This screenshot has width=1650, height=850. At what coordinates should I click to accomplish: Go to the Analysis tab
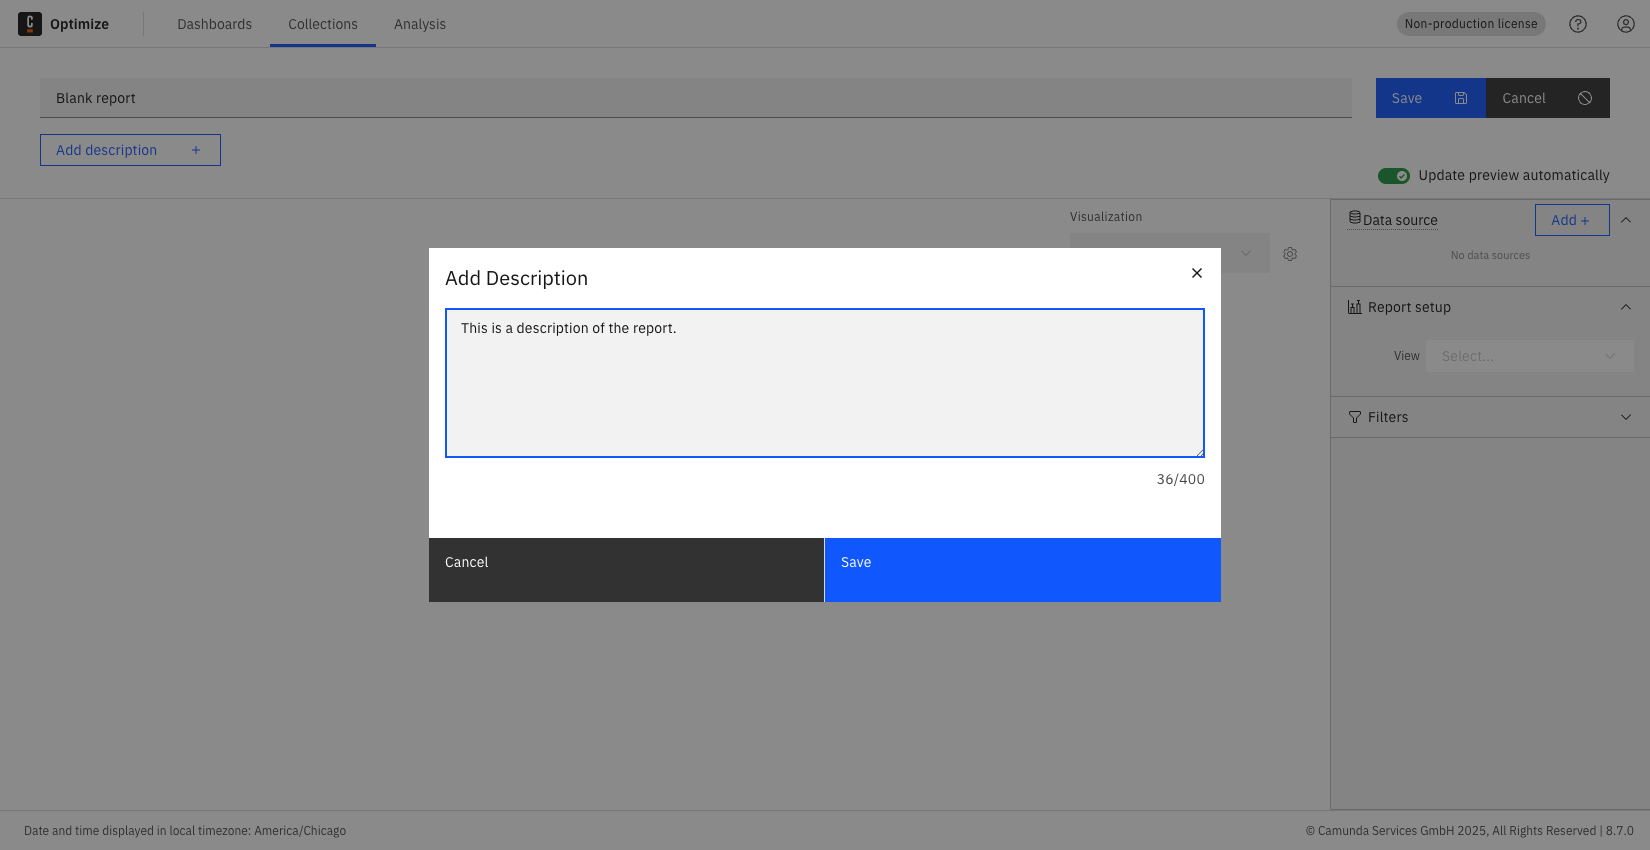pos(420,24)
